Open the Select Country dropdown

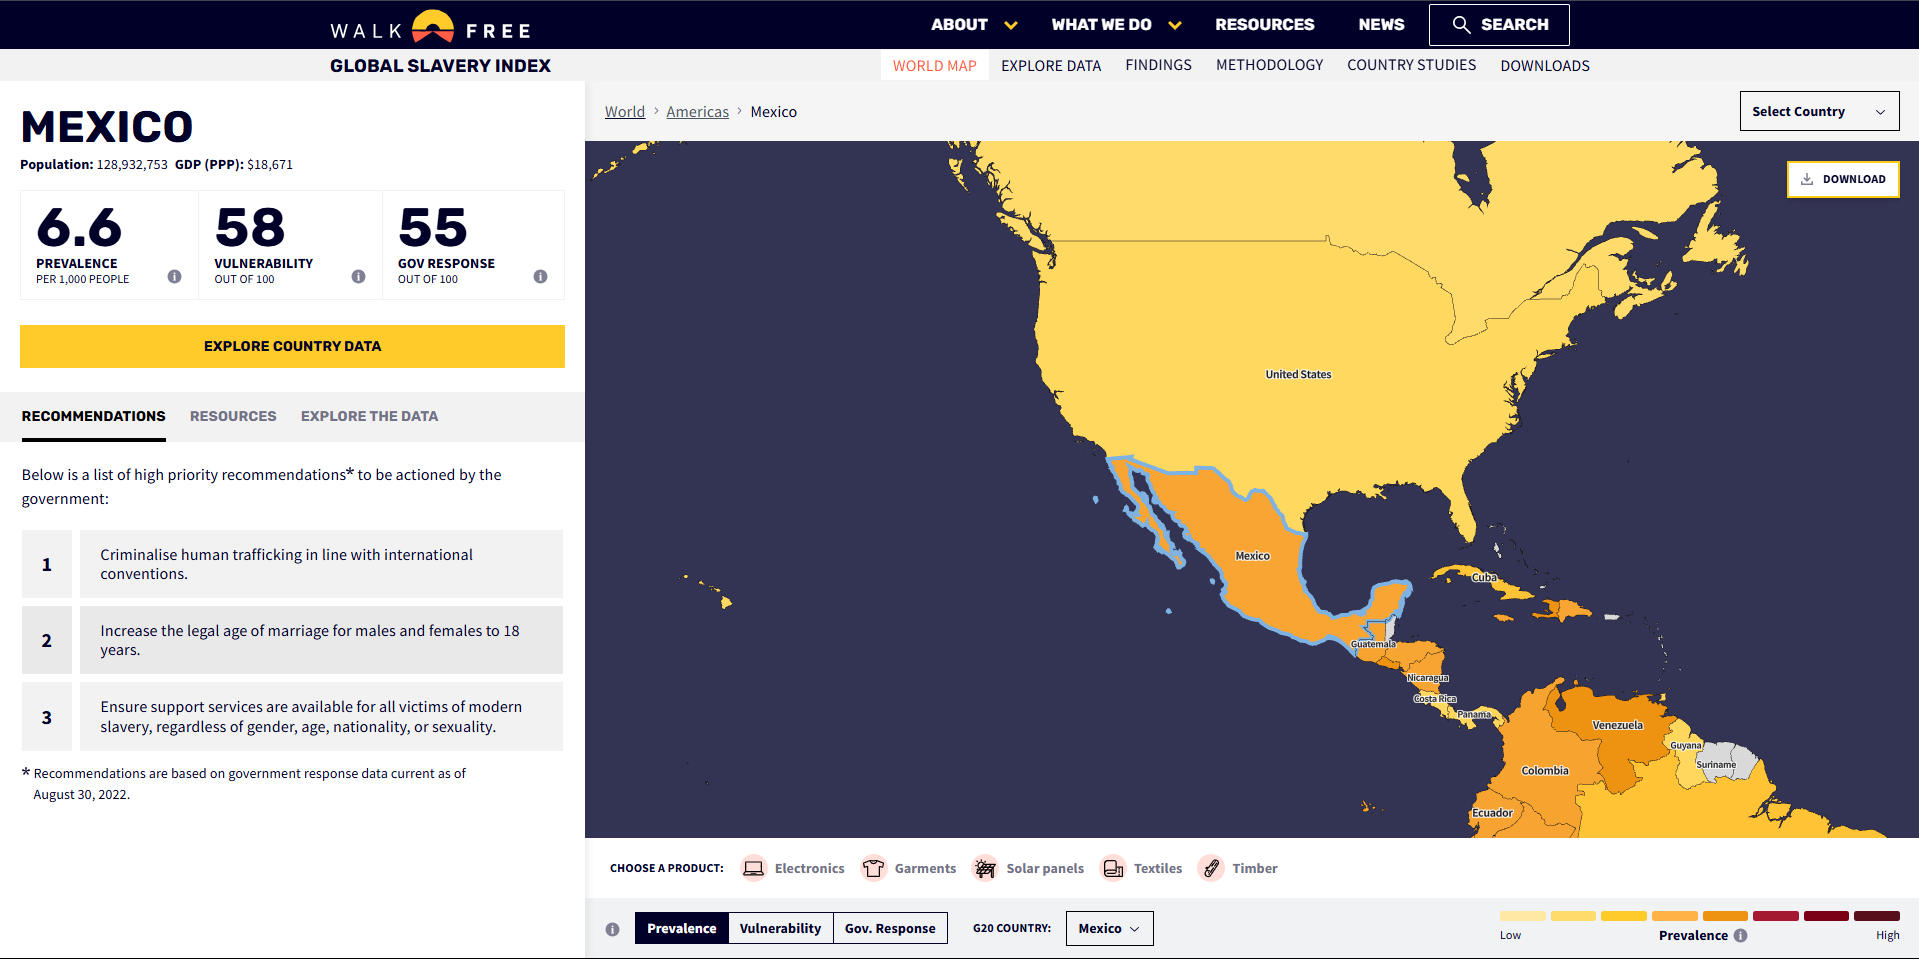pos(1819,111)
